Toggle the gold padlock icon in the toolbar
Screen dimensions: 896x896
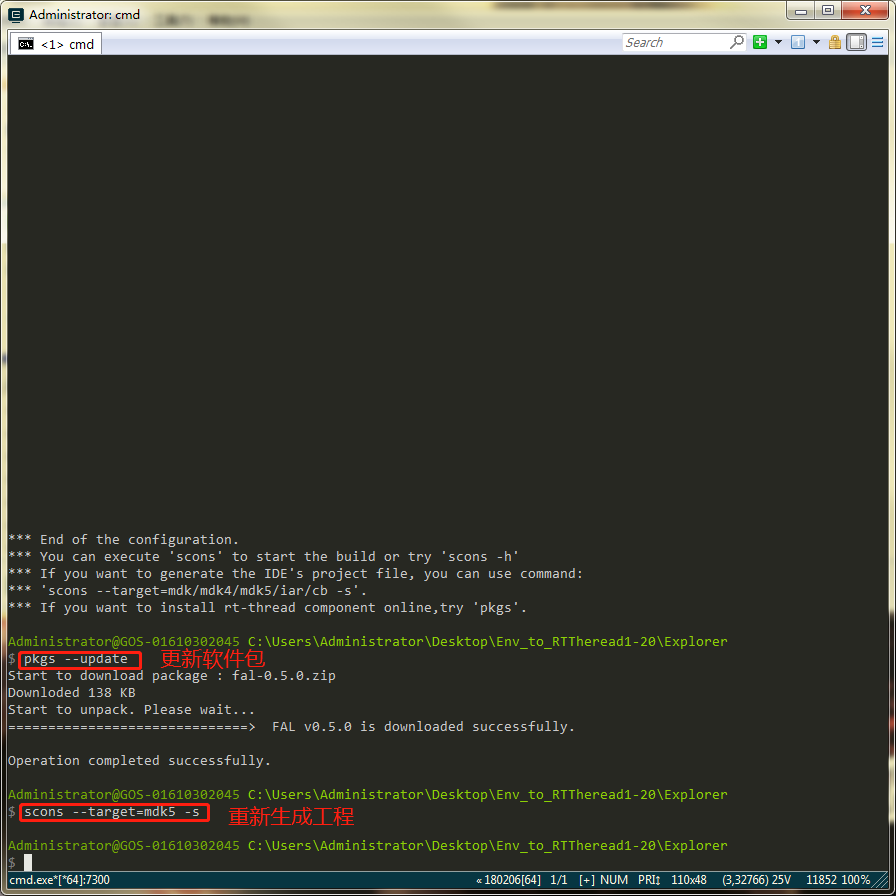[x=835, y=42]
